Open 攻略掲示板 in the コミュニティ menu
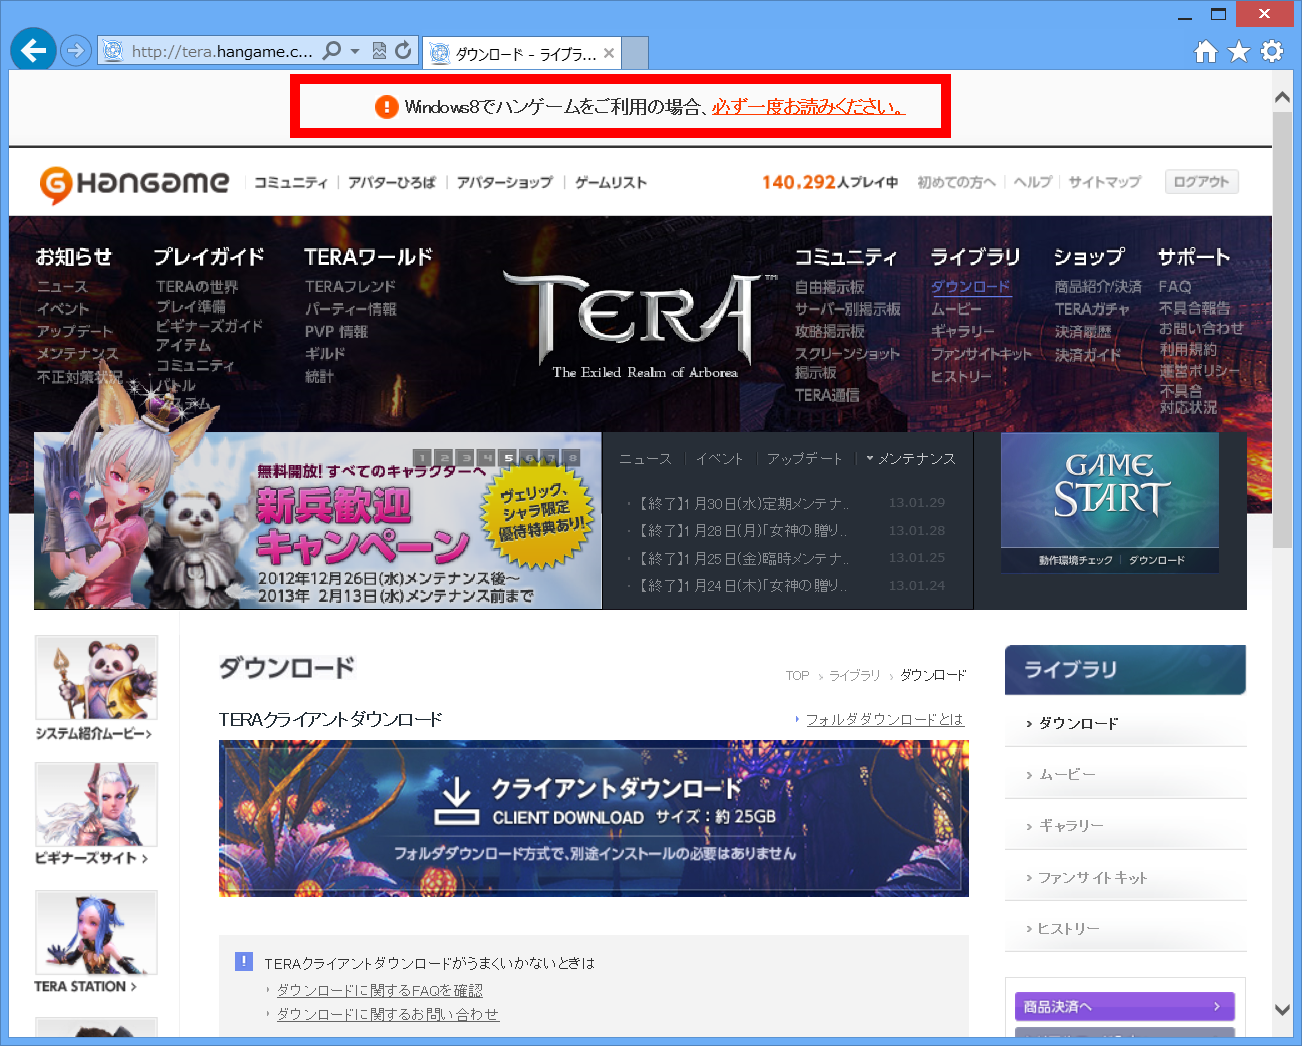 click(x=830, y=331)
